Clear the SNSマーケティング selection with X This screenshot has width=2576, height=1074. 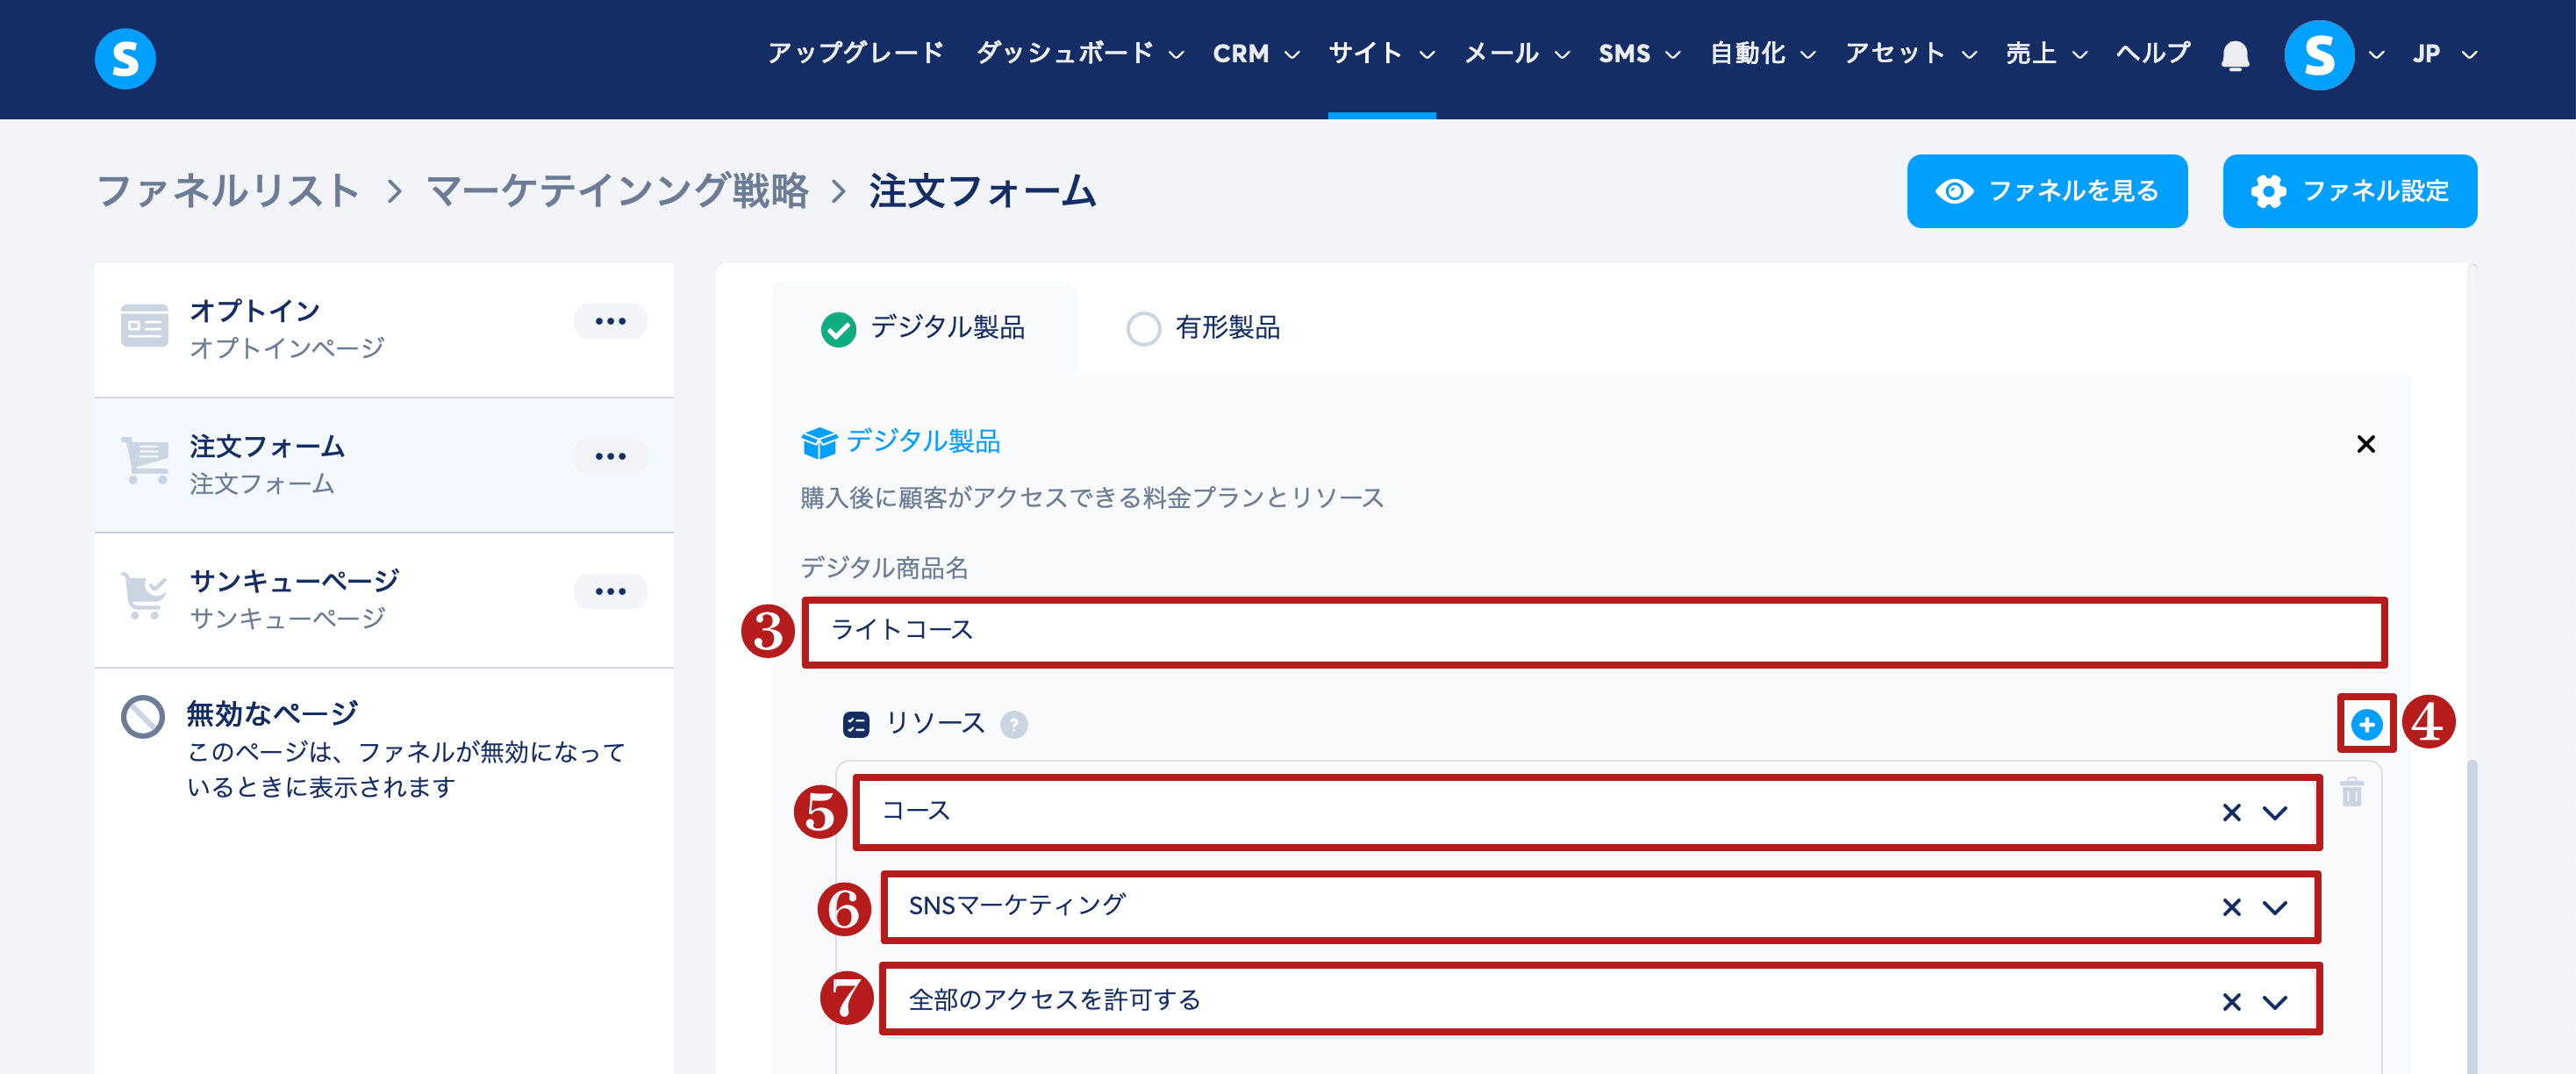(x=2231, y=907)
